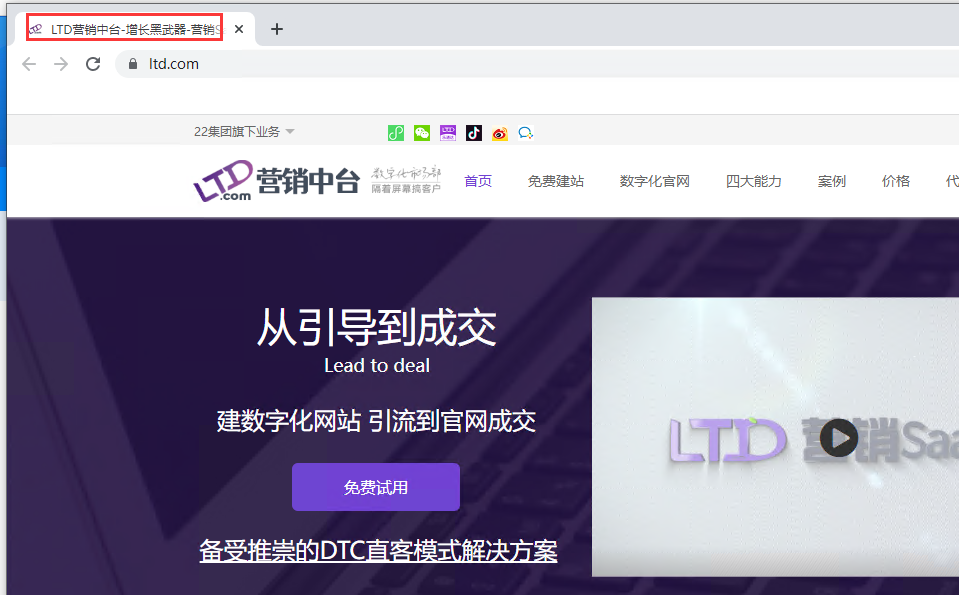Click the browser back arrow
This screenshot has height=595, width=959.
tap(29, 64)
